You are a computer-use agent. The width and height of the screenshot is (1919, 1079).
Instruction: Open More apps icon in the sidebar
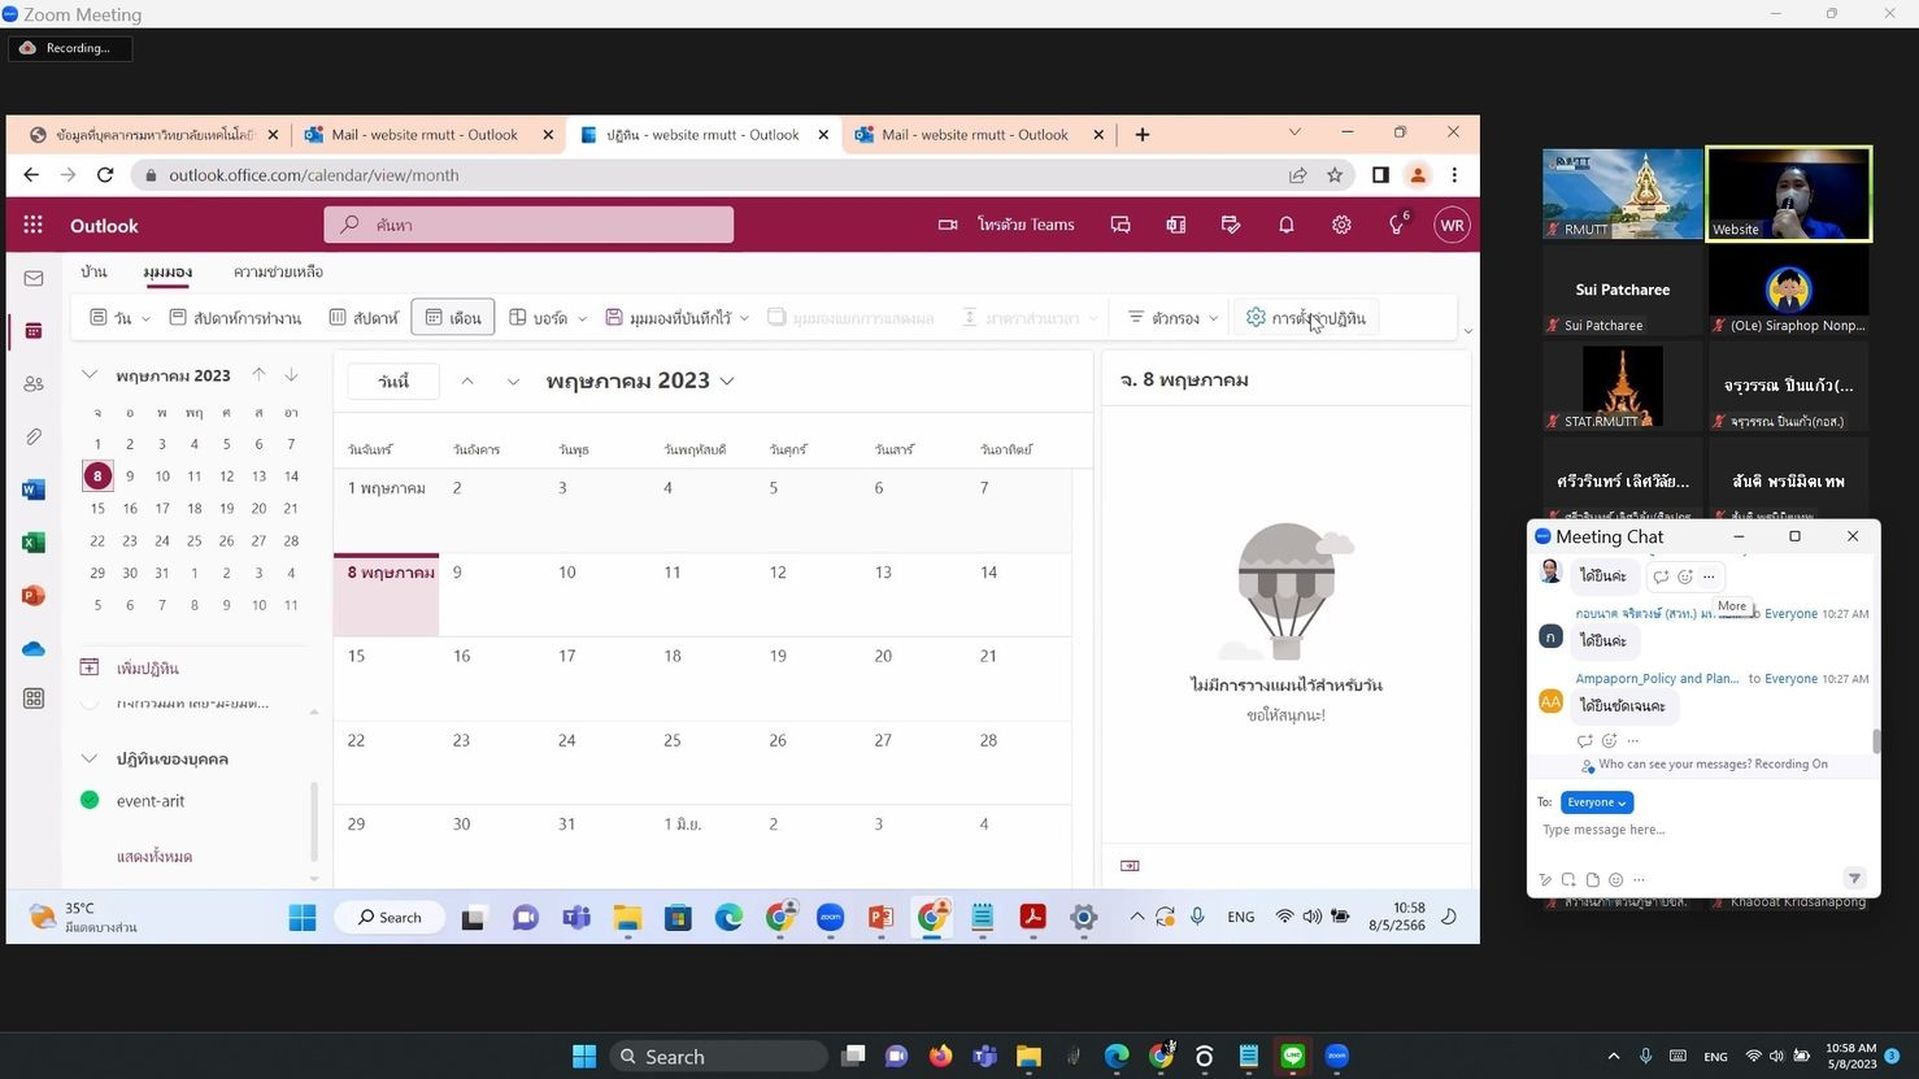(33, 699)
